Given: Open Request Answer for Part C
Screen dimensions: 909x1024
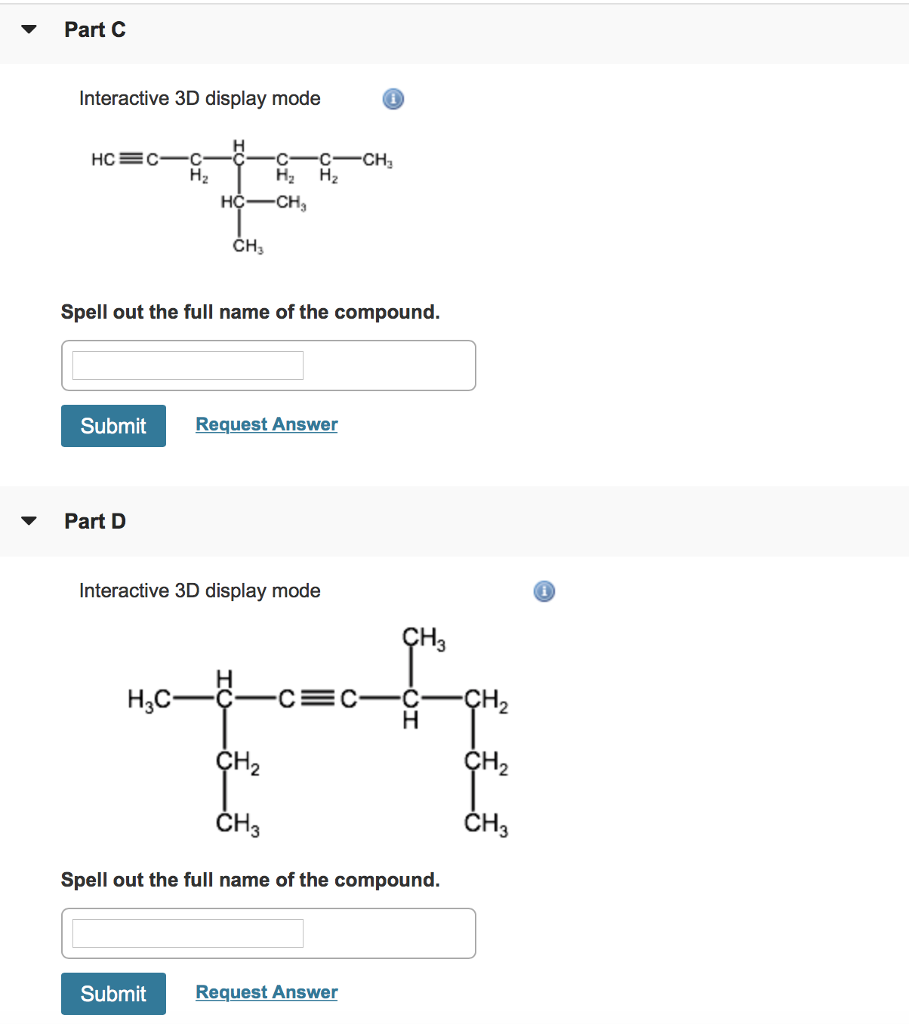Looking at the screenshot, I should point(266,424).
